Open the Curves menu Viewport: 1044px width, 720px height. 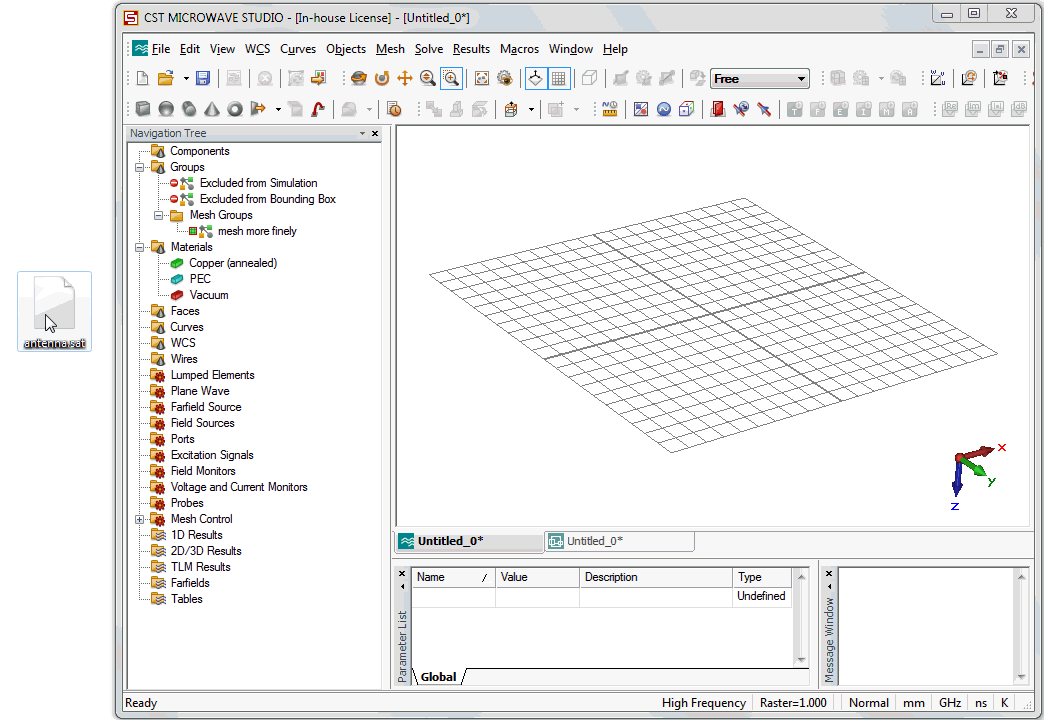tap(298, 49)
